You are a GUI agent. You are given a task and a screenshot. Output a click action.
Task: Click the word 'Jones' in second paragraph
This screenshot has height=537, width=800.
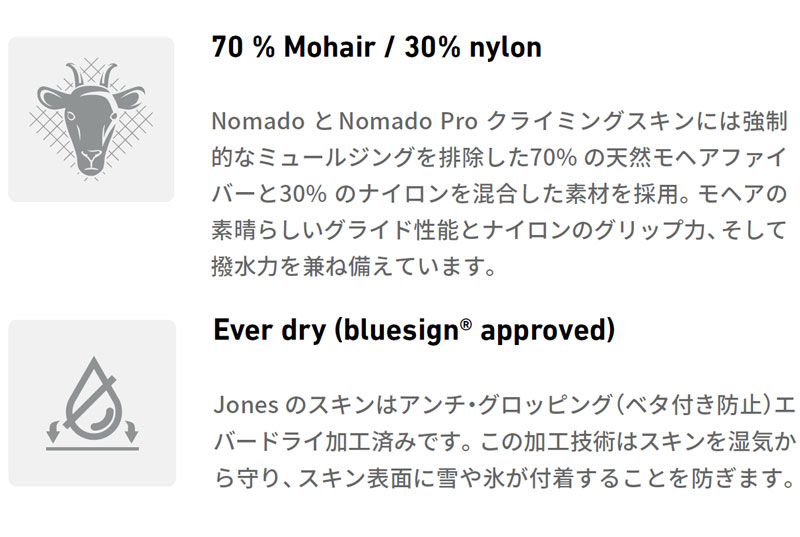[246, 405]
